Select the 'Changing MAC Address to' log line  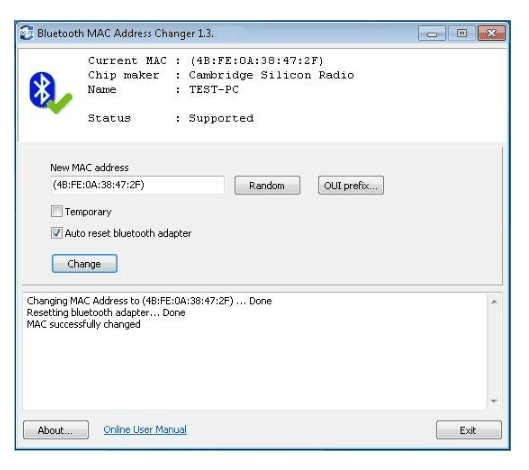(149, 301)
